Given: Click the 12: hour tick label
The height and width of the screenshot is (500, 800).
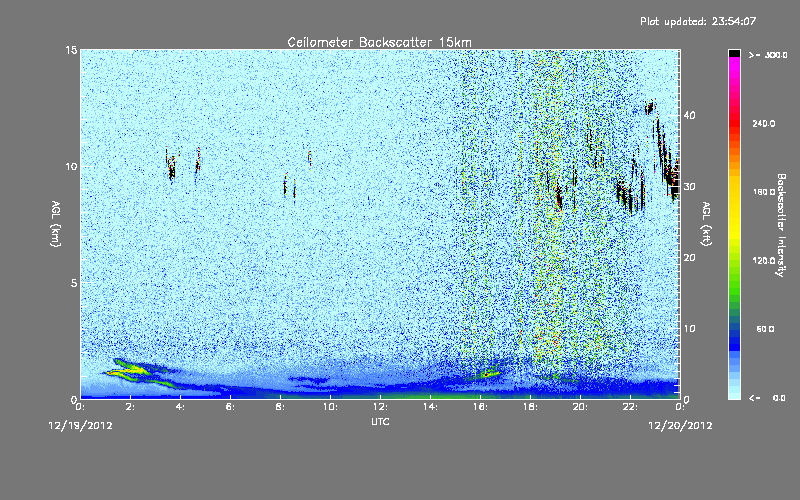Looking at the screenshot, I should (x=380, y=407).
